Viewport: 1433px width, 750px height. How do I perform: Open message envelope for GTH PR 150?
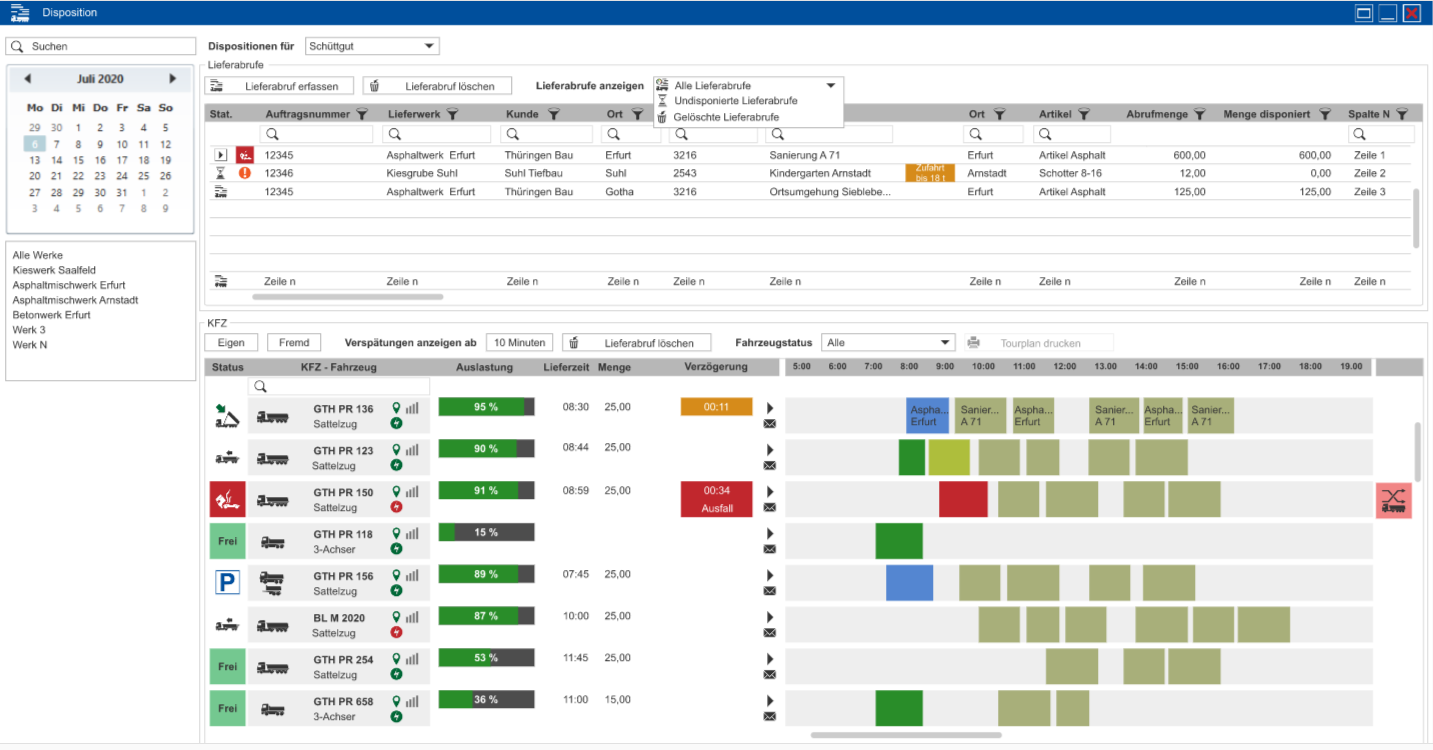pos(770,507)
